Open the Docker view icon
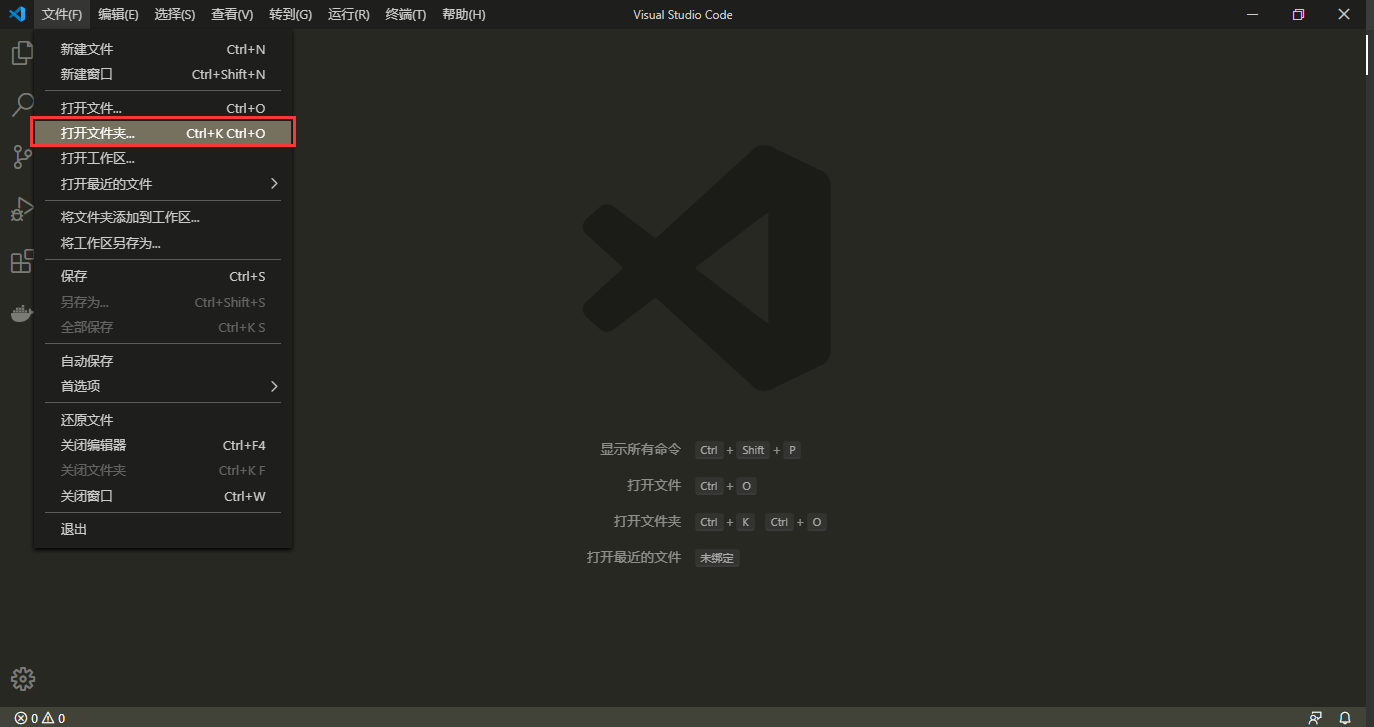Image resolution: width=1374 pixels, height=727 pixels. (22, 313)
